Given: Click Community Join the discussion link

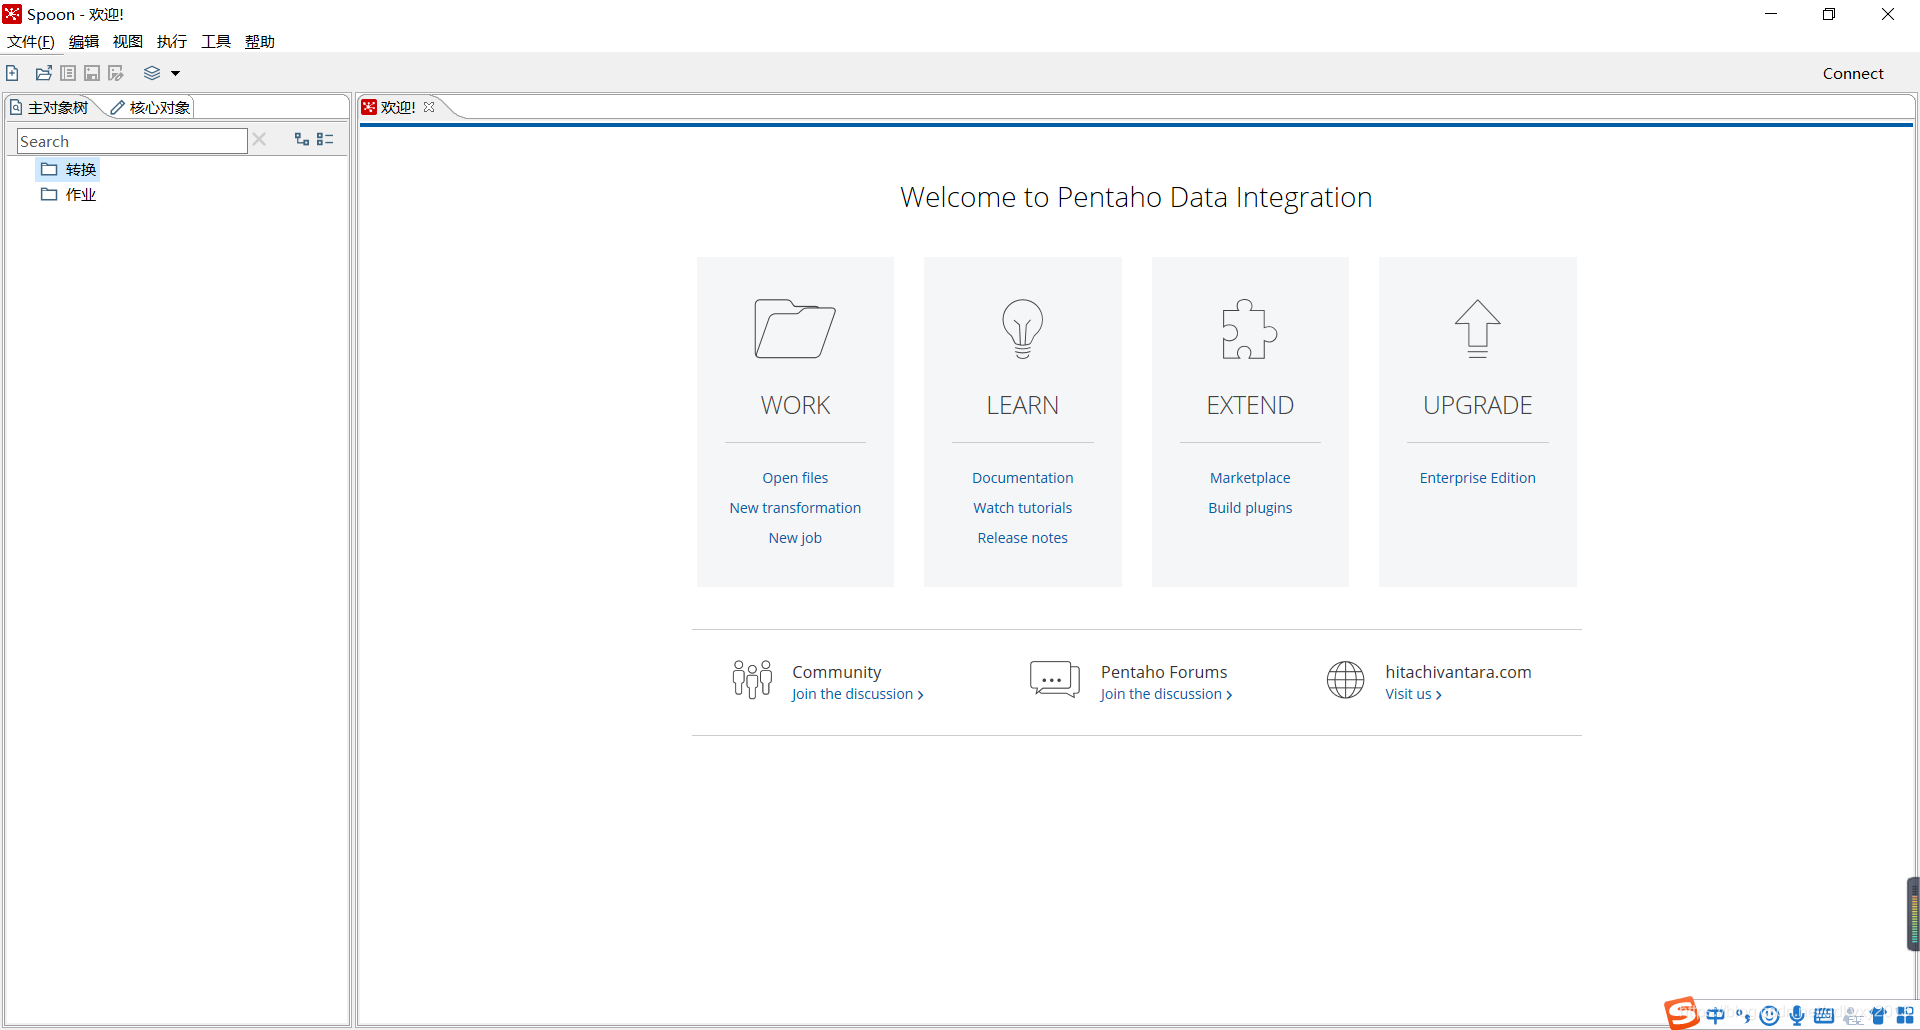Looking at the screenshot, I should (857, 694).
